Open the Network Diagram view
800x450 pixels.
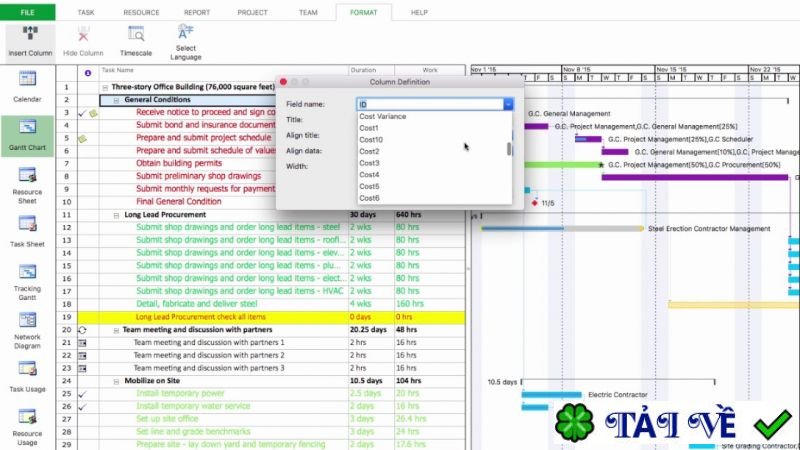click(x=27, y=320)
